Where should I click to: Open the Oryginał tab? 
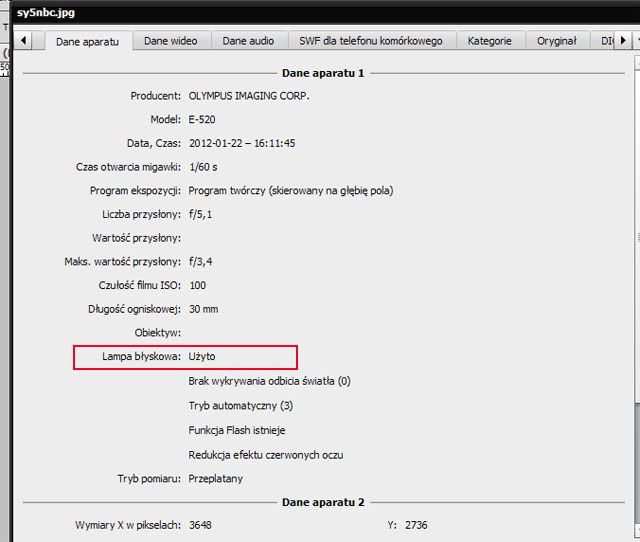click(x=556, y=41)
